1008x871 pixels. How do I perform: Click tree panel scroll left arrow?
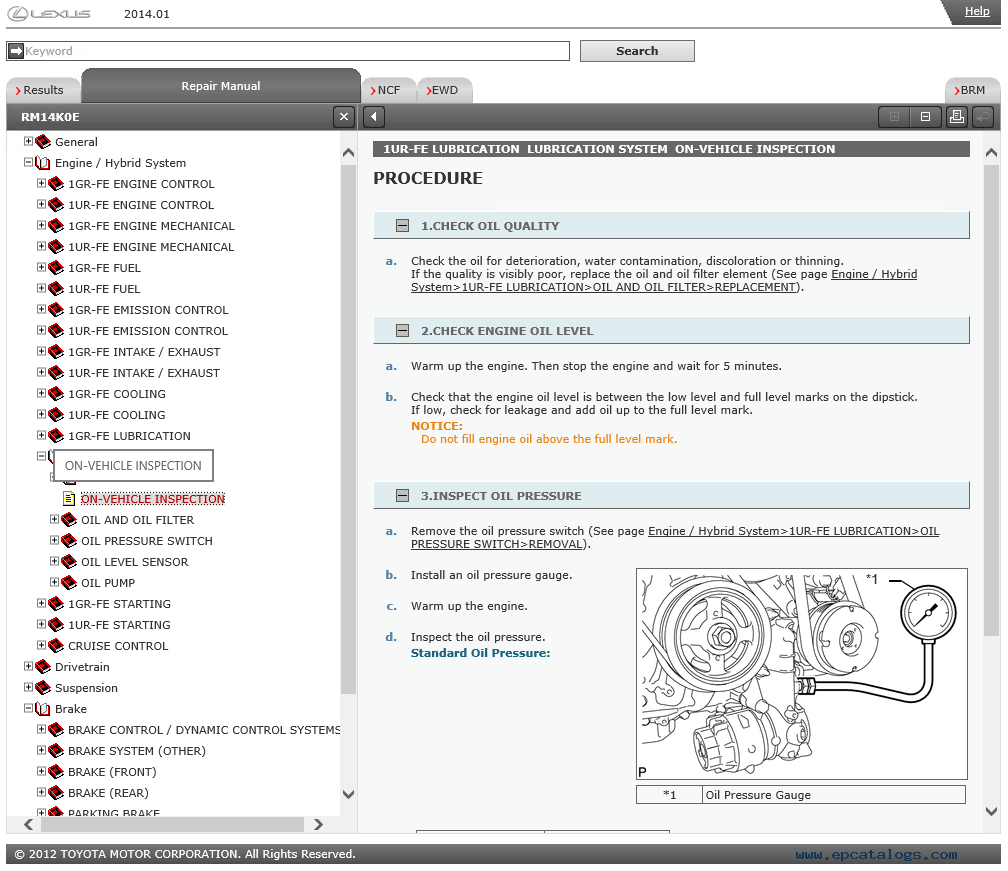coord(28,824)
